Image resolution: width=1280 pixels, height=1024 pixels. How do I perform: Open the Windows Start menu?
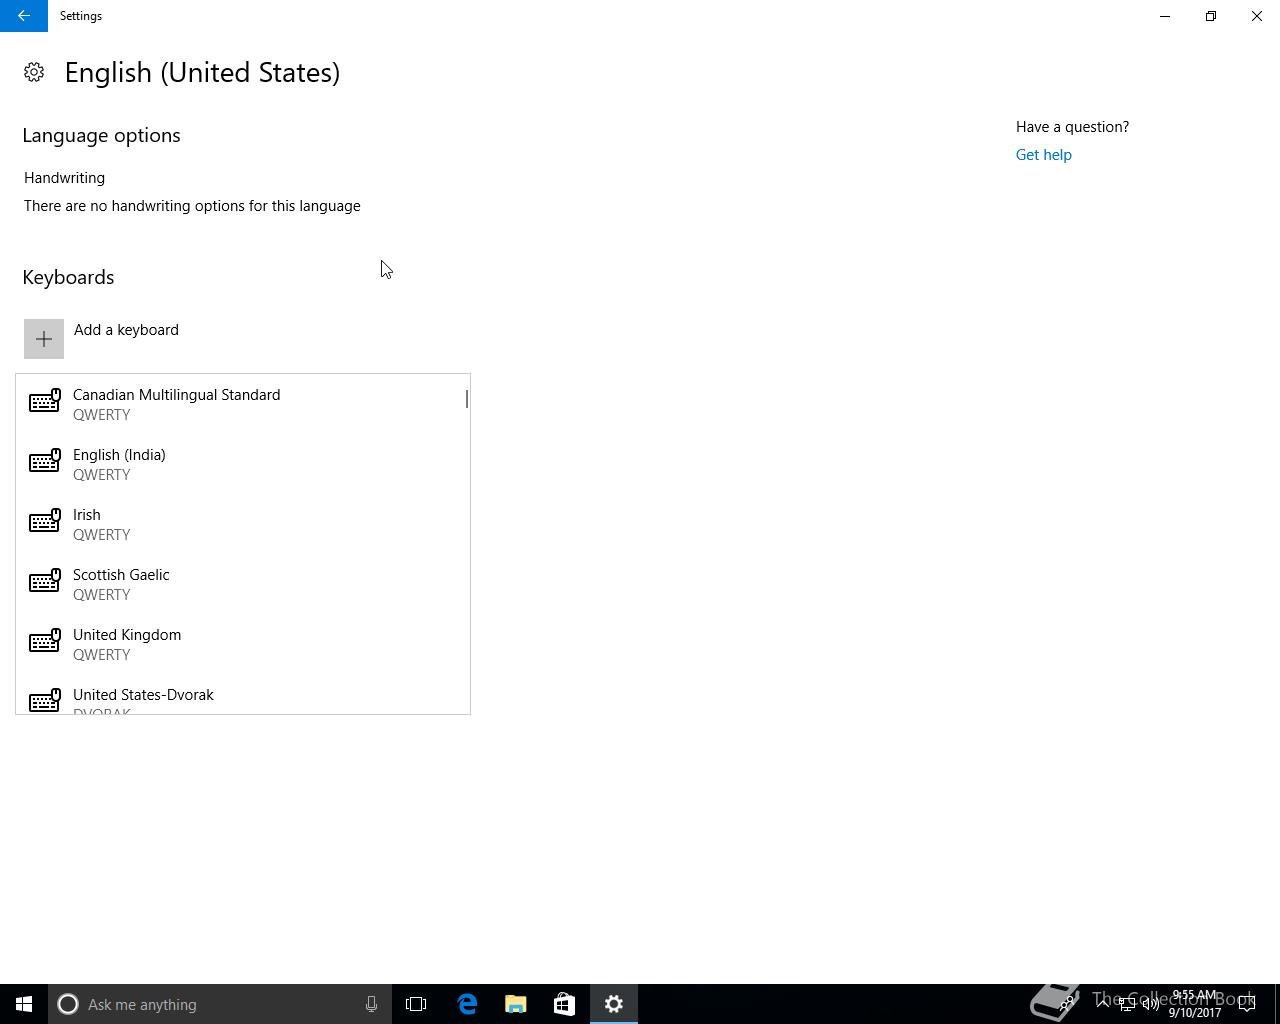pyautogui.click(x=24, y=1004)
